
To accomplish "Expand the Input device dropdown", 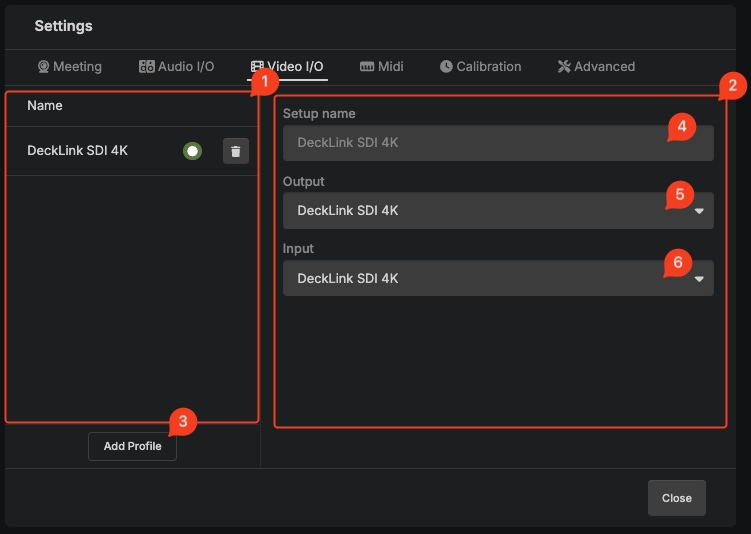I will (498, 278).
